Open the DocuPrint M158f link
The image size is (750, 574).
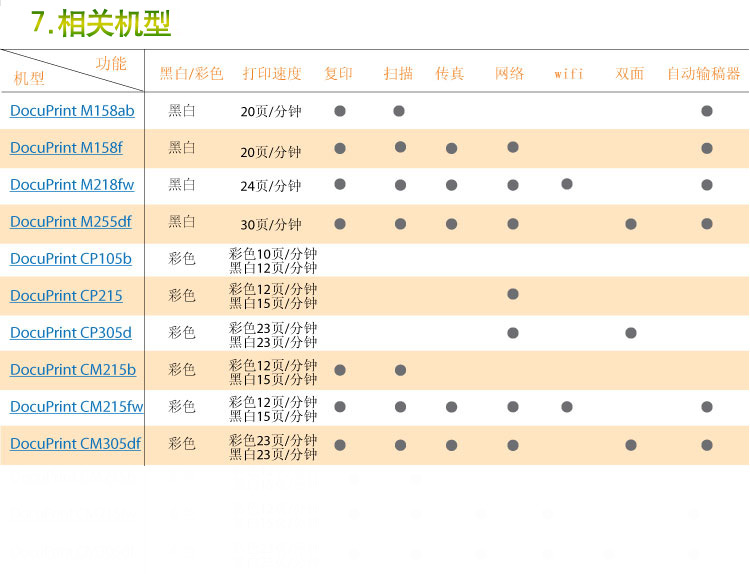[66, 147]
